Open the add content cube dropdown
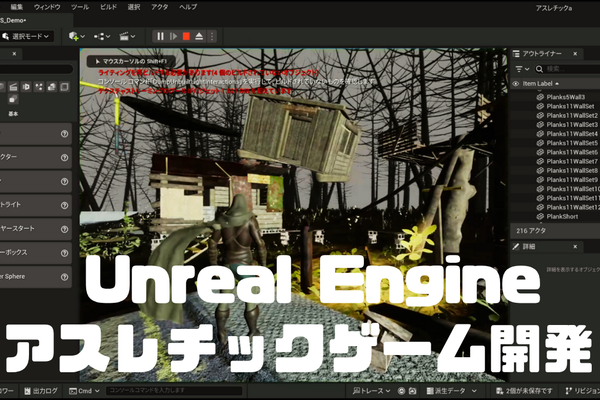The width and height of the screenshot is (600, 400). (77, 36)
